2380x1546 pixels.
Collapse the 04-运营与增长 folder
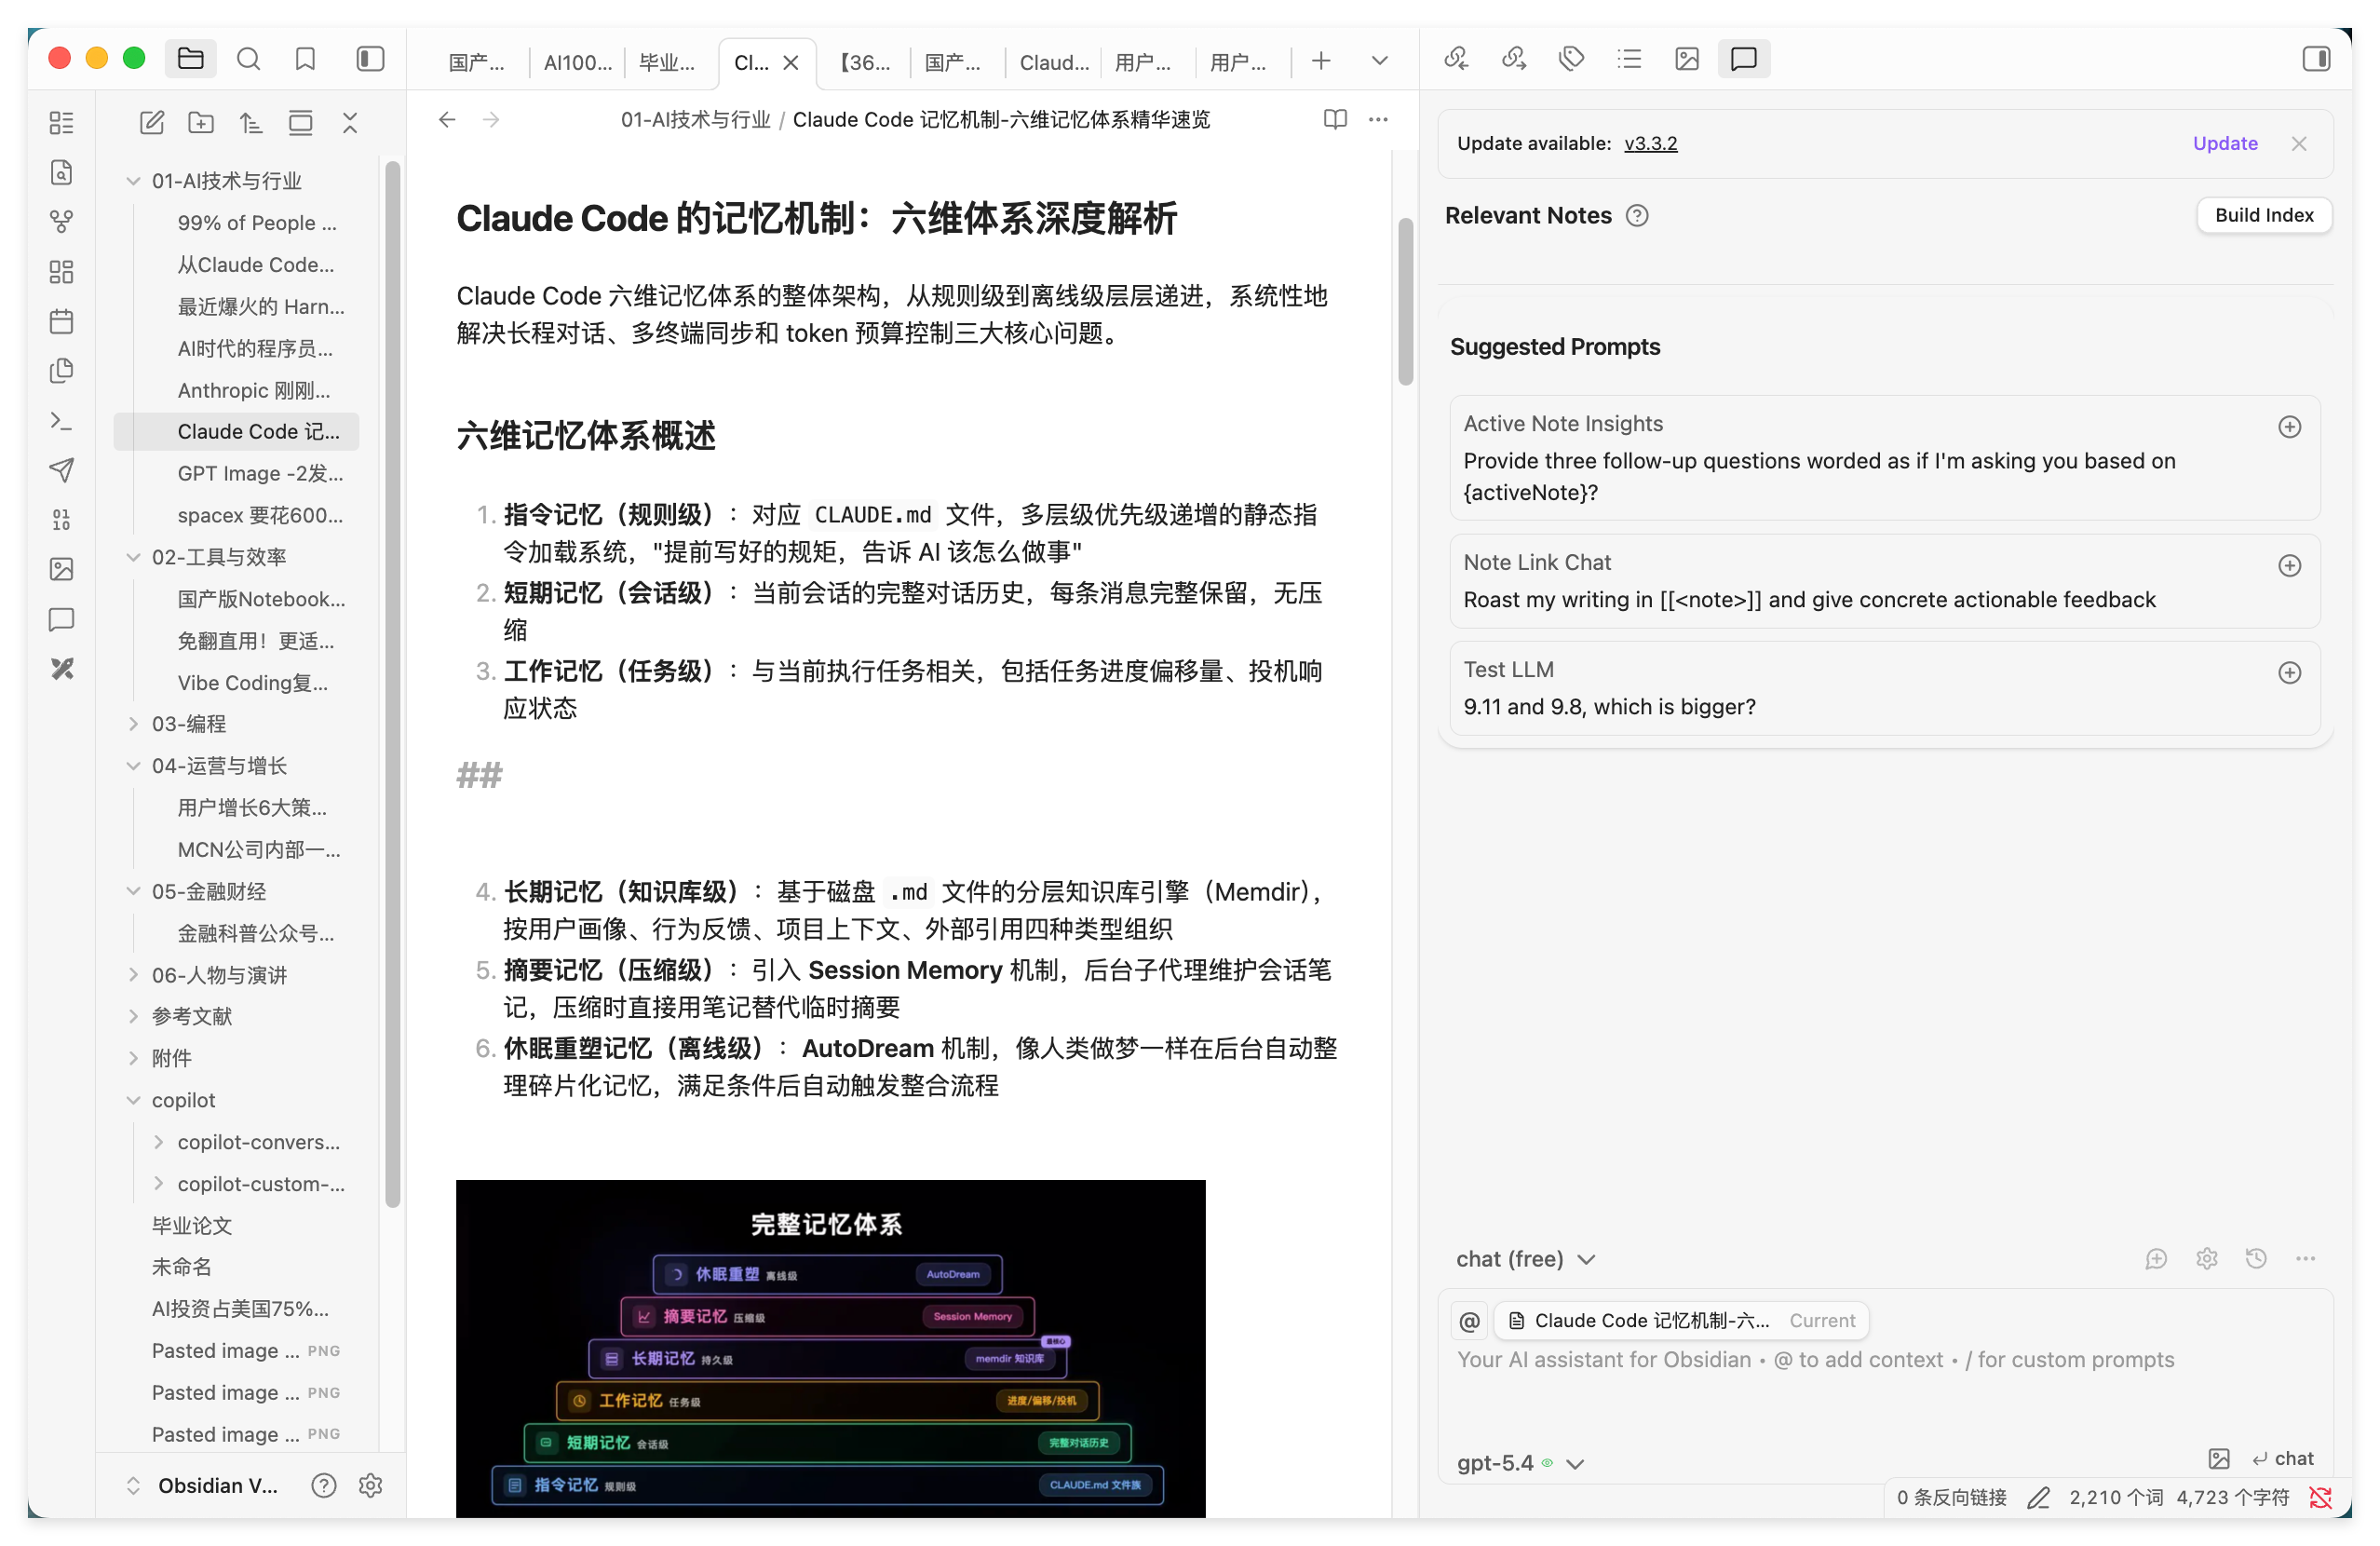pos(133,766)
